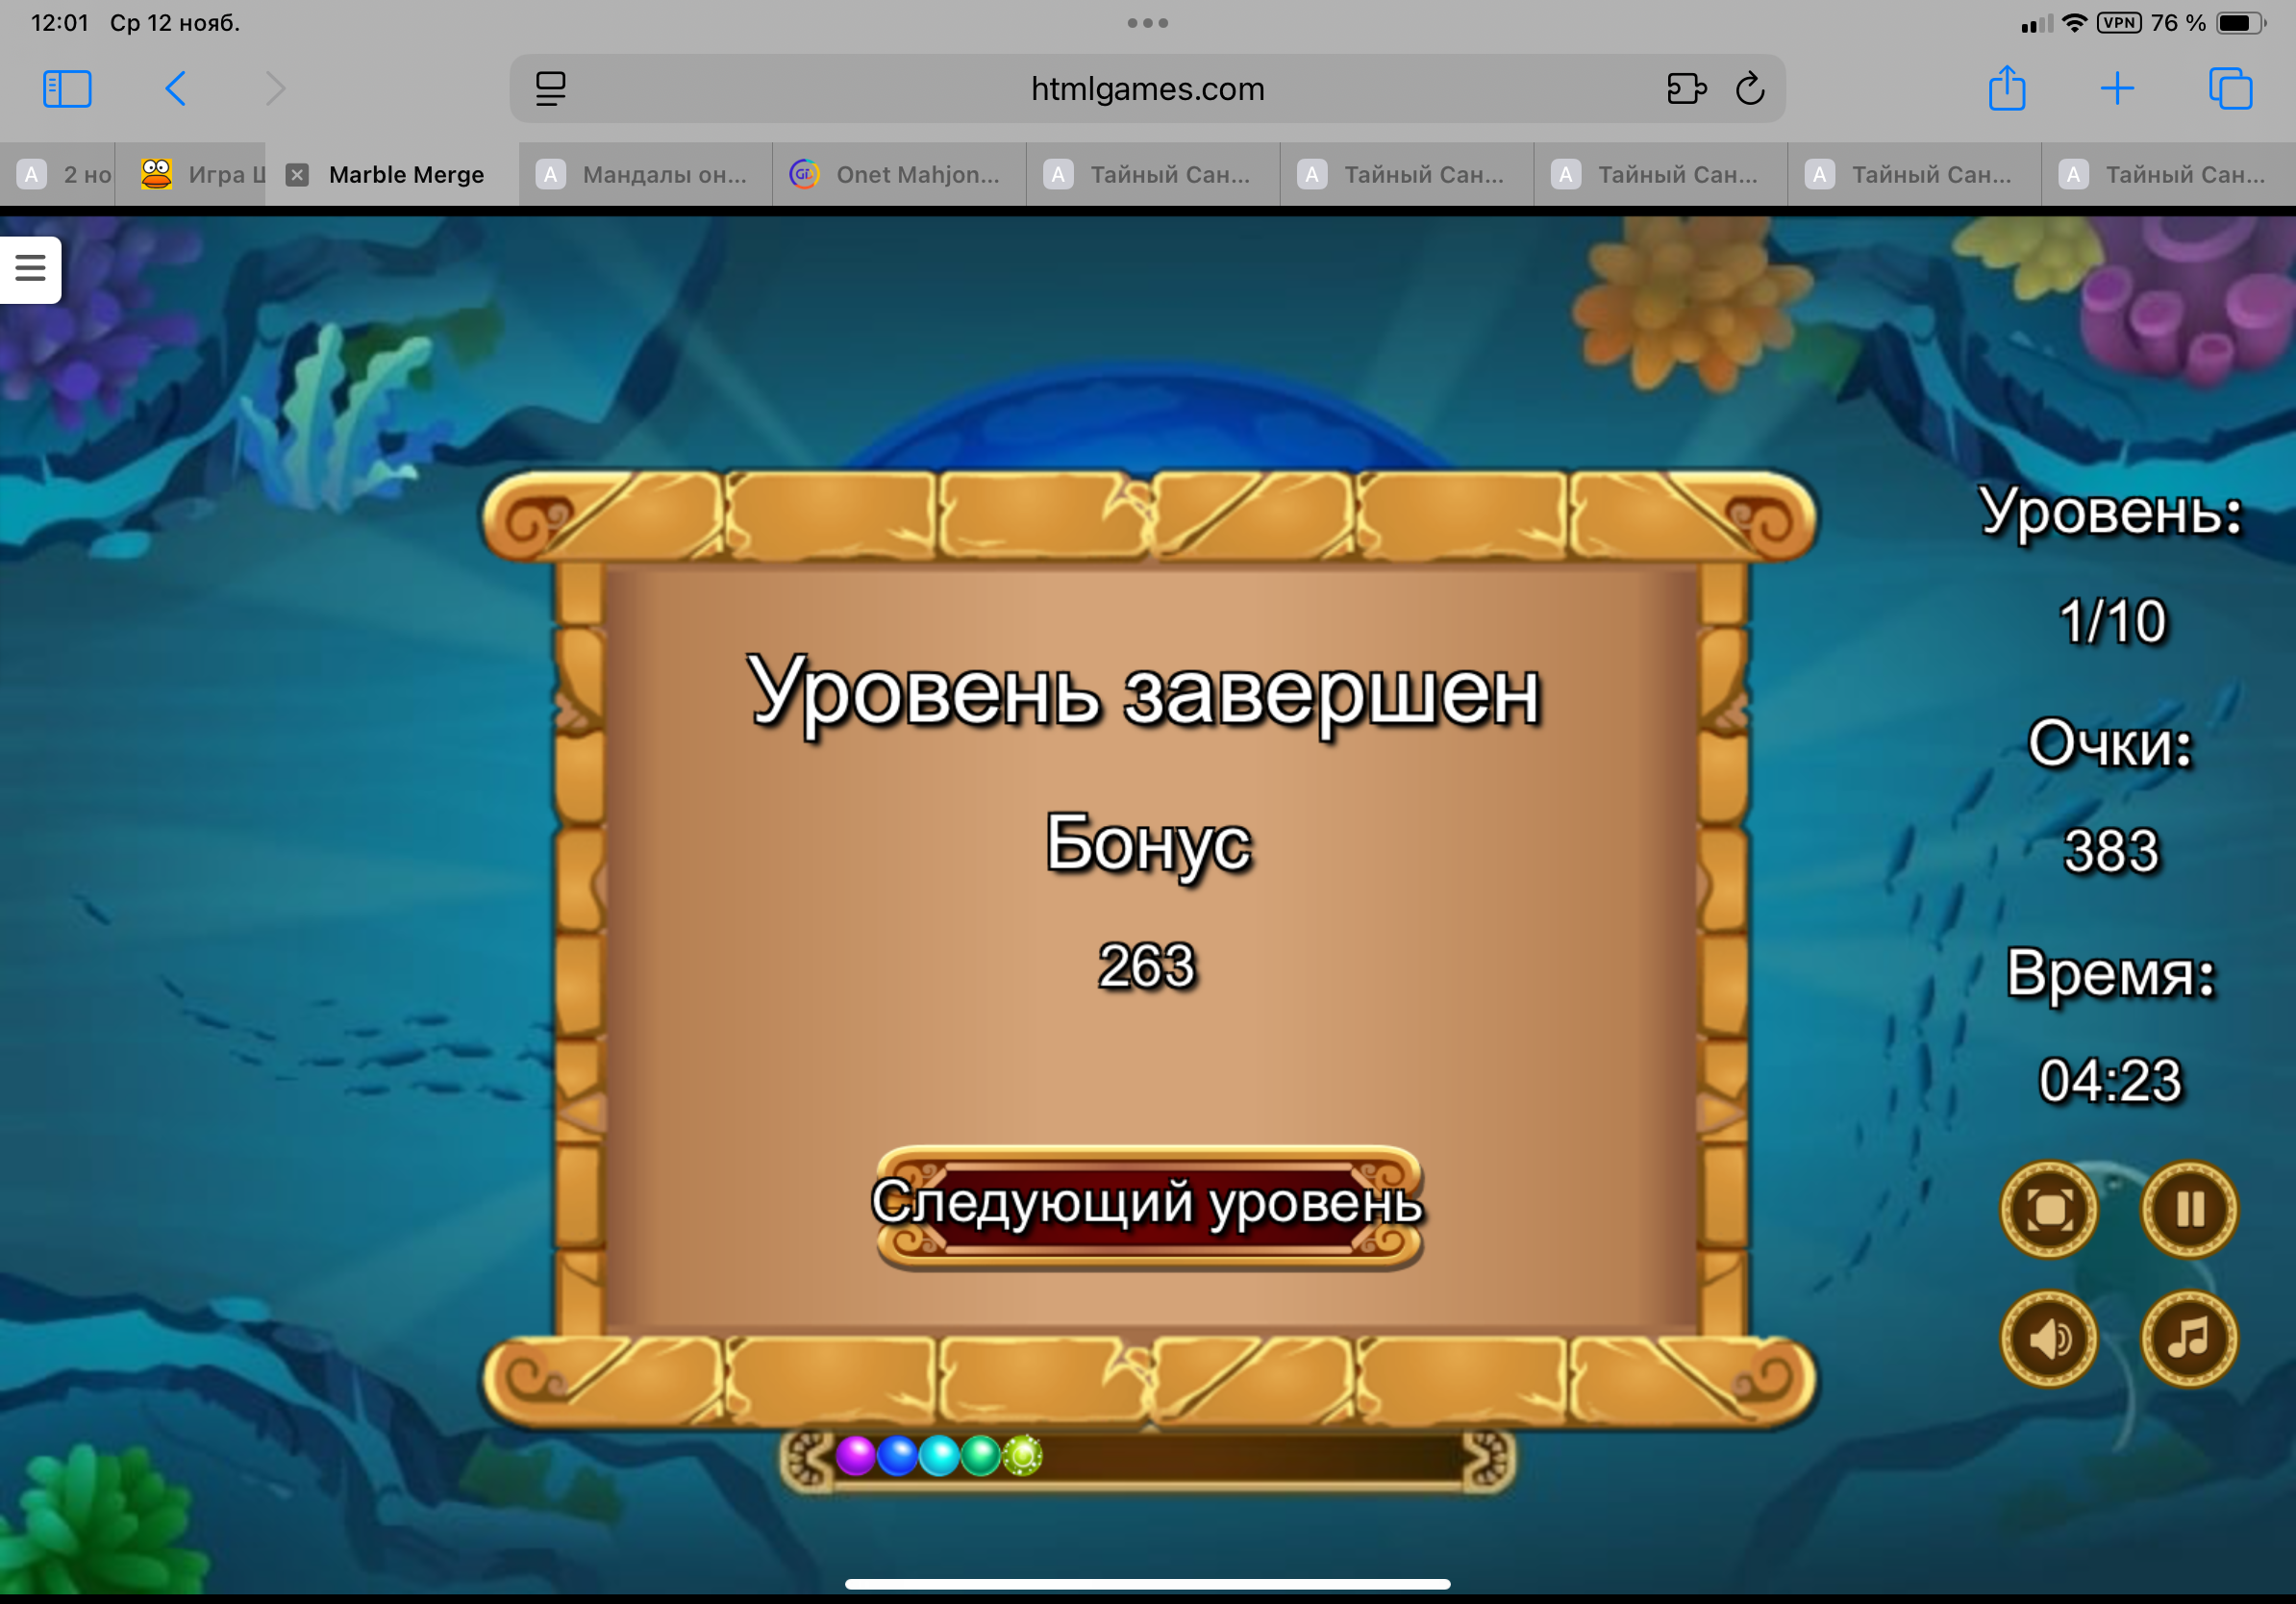Toggle the Safari sidebar icon
The width and height of the screenshot is (2296, 1604).
point(67,89)
